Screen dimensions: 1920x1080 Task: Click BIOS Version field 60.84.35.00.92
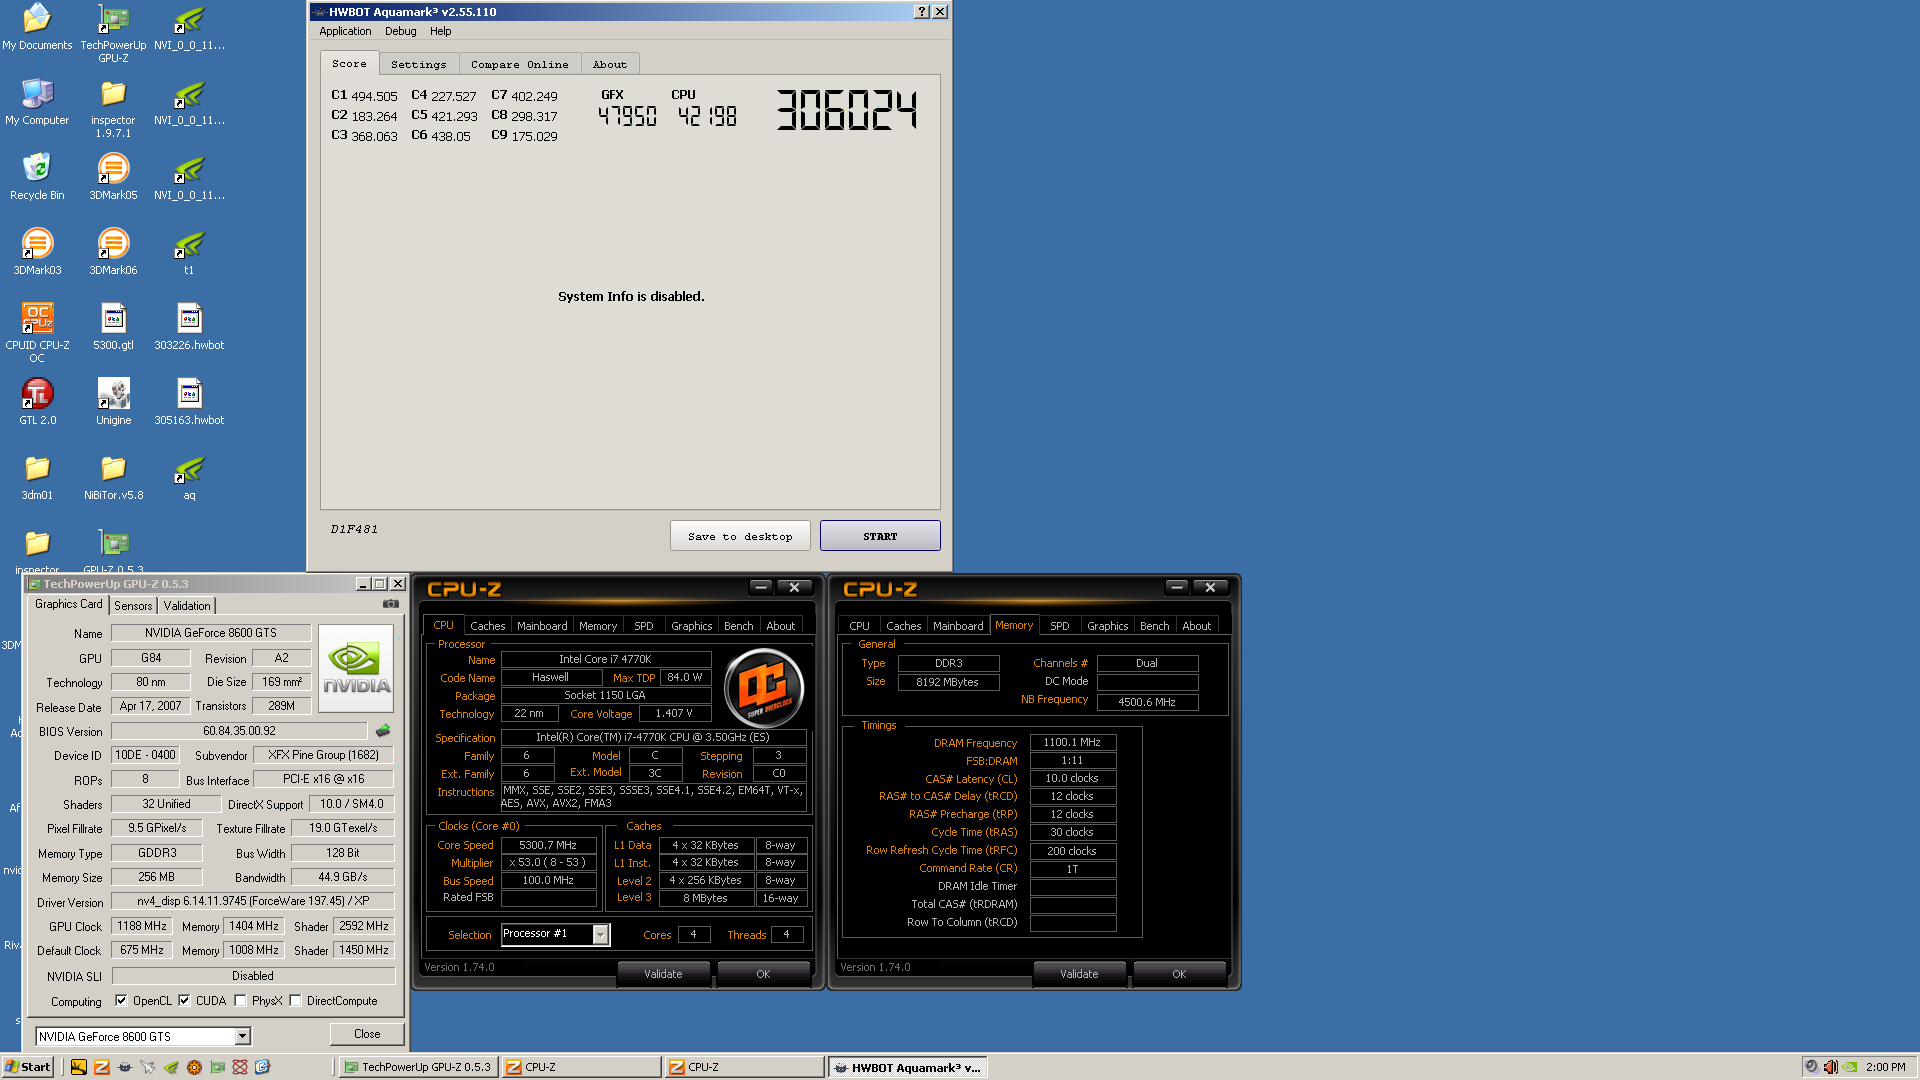(239, 731)
